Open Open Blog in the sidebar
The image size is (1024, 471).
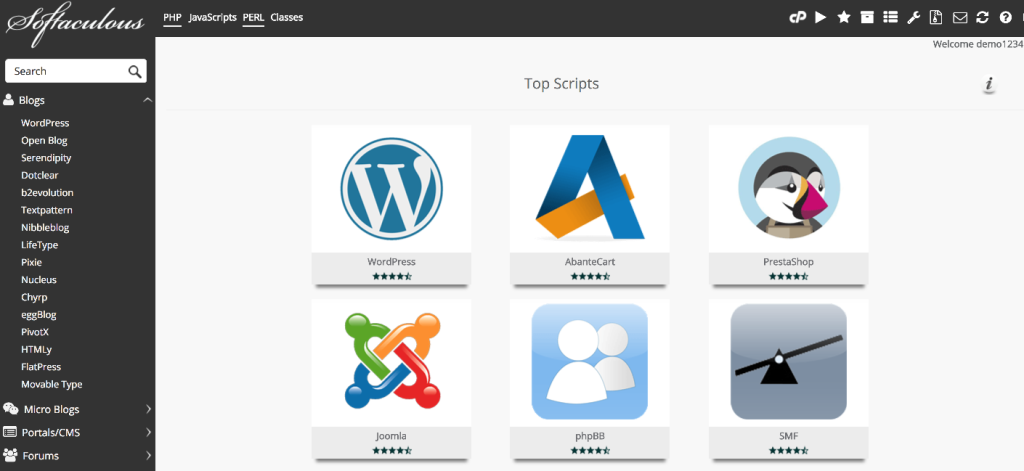[x=44, y=140]
